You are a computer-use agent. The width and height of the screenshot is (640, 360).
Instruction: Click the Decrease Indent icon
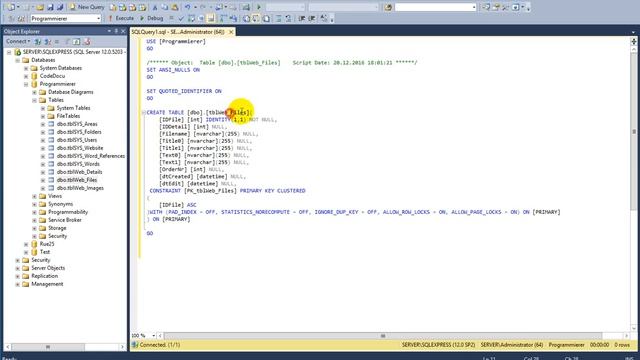click(302, 18)
